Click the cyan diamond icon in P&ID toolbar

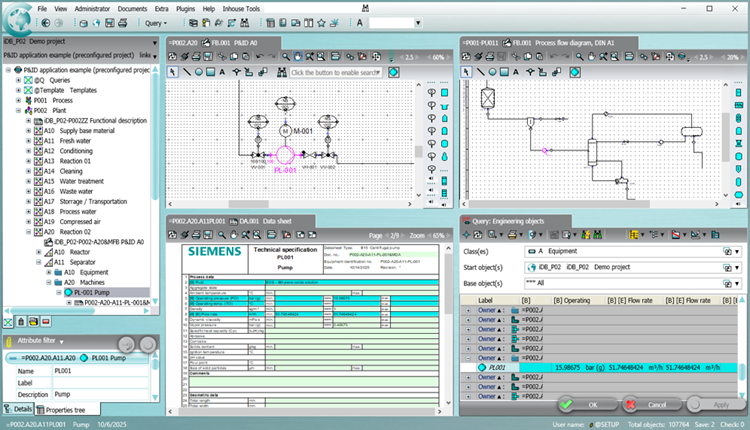(x=394, y=72)
